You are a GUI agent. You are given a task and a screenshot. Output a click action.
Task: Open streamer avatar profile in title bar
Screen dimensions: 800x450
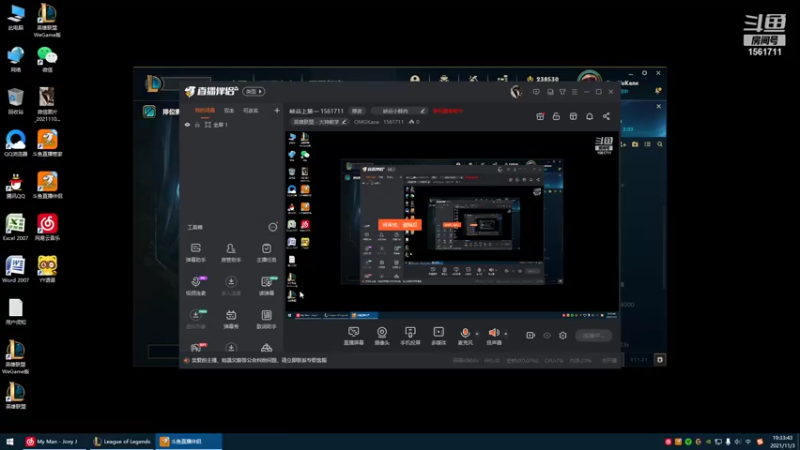(516, 91)
